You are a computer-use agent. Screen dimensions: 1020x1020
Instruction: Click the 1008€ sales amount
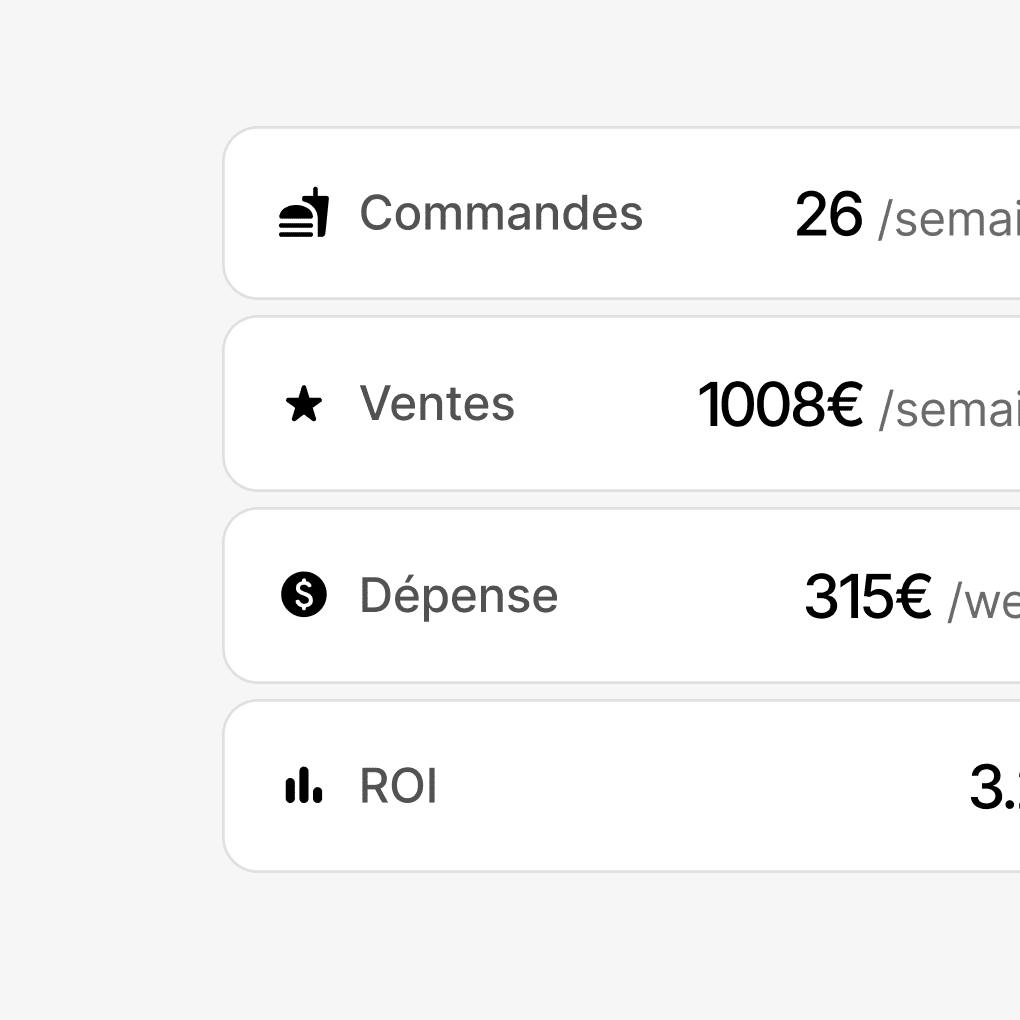click(779, 406)
